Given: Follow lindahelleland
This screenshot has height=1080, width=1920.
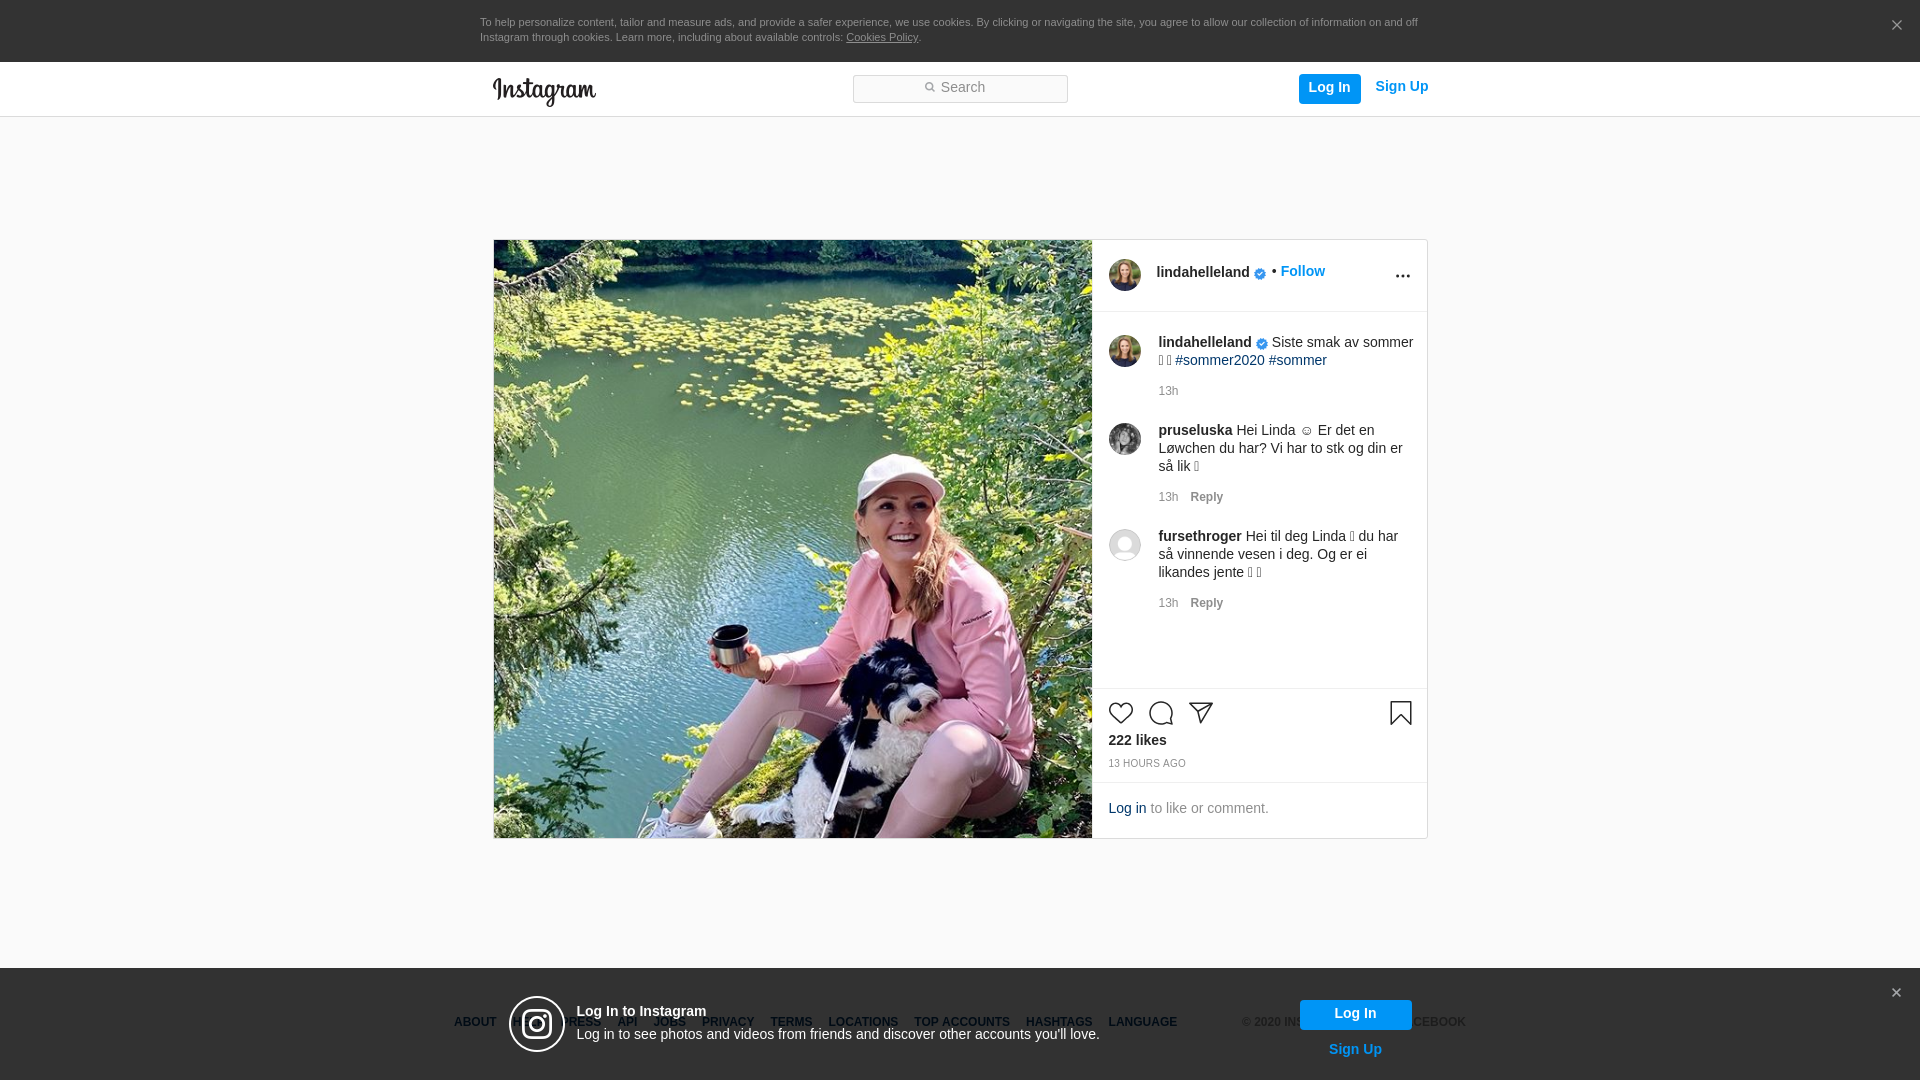Looking at the screenshot, I should tap(1302, 271).
